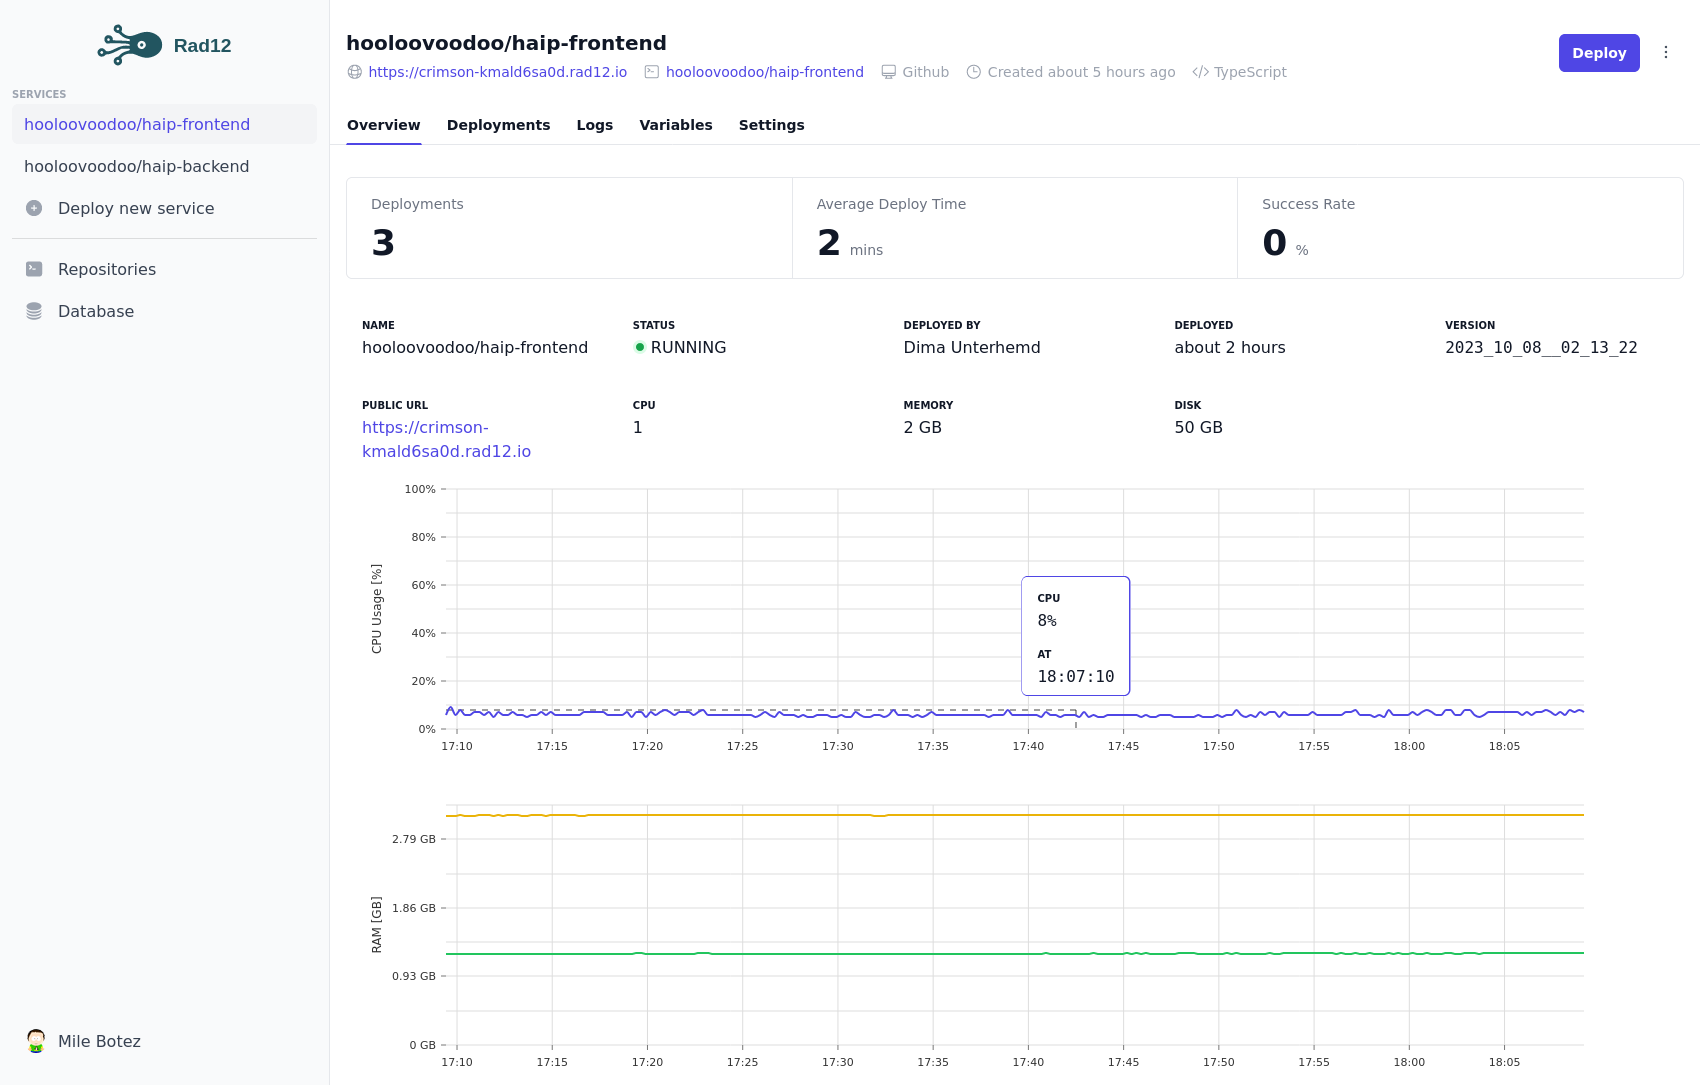Click the Rad12 octopus logo
Viewport: 1700px width, 1085px height.
click(x=130, y=45)
